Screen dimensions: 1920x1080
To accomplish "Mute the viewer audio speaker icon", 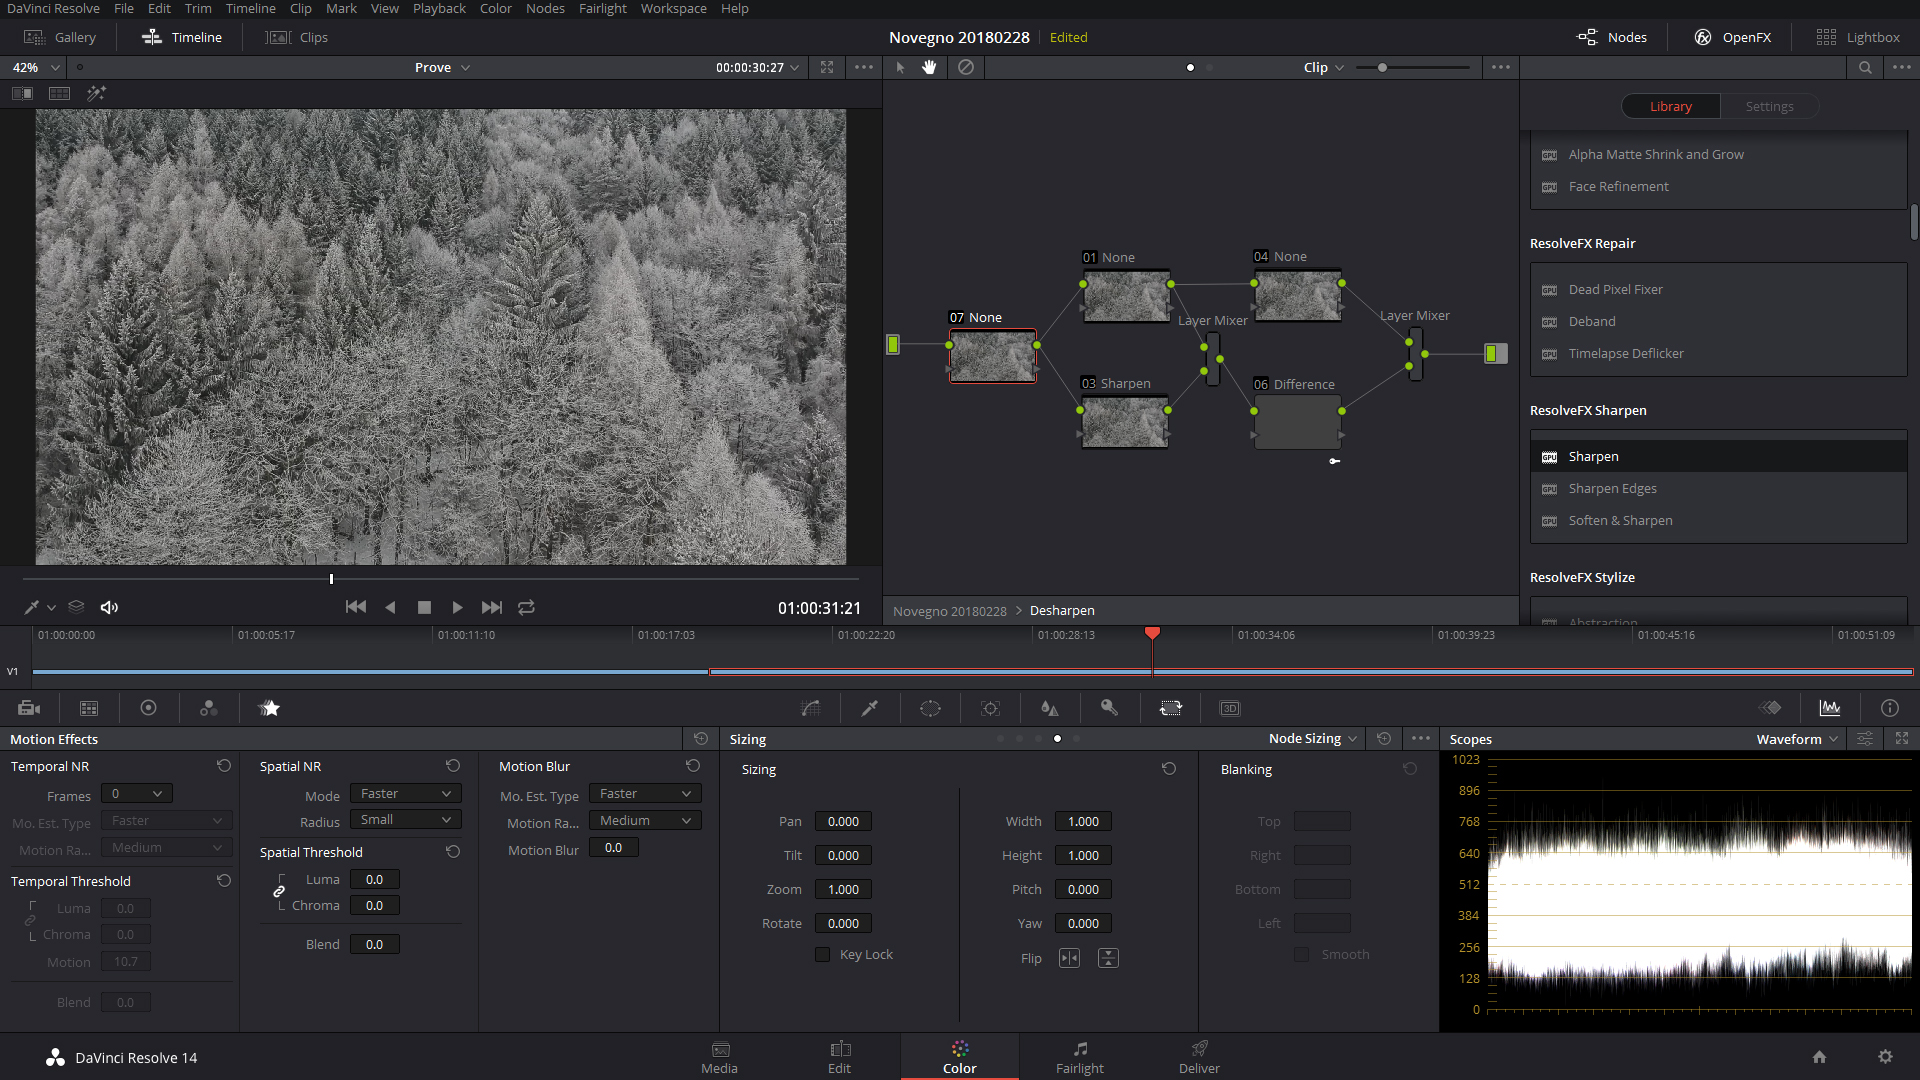I will [109, 607].
